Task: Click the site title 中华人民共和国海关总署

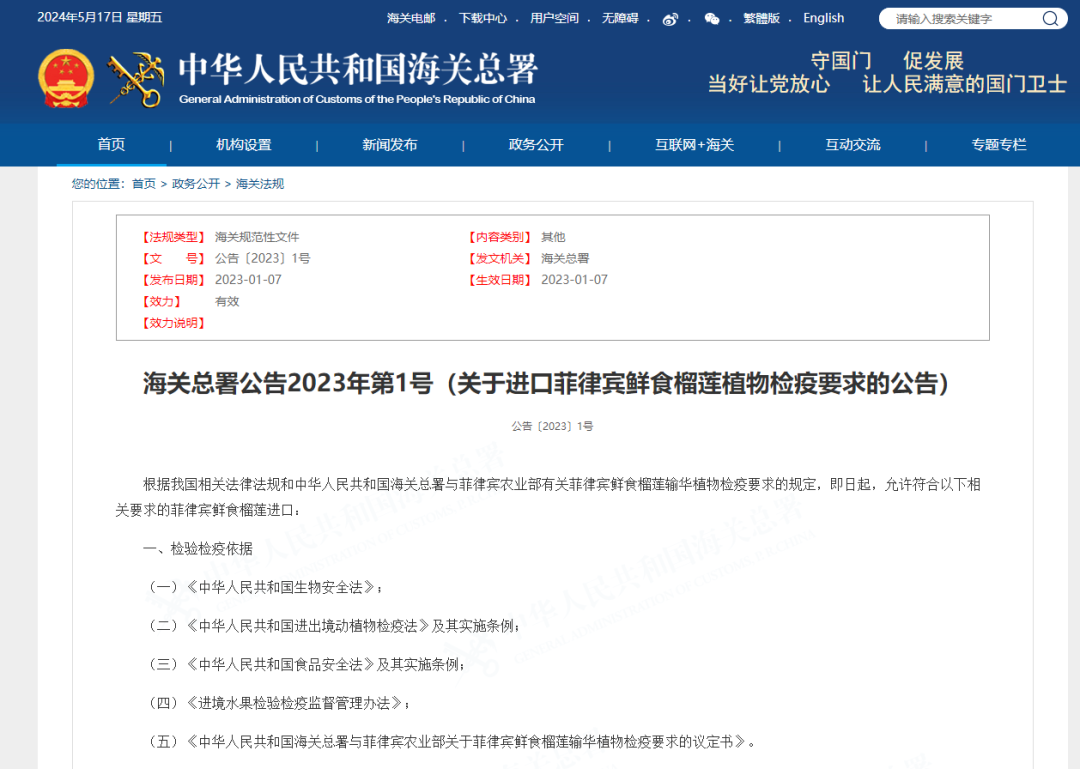Action: (358, 70)
